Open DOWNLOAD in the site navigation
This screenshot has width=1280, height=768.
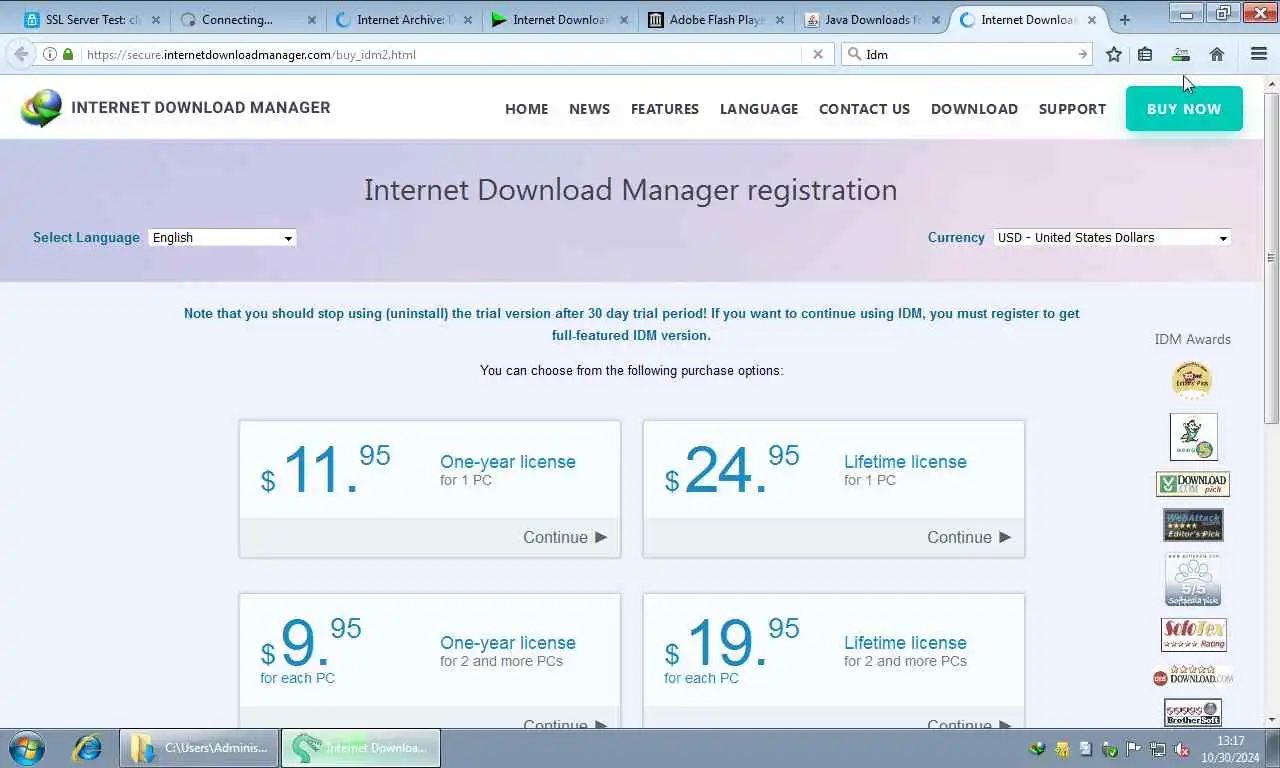974,109
